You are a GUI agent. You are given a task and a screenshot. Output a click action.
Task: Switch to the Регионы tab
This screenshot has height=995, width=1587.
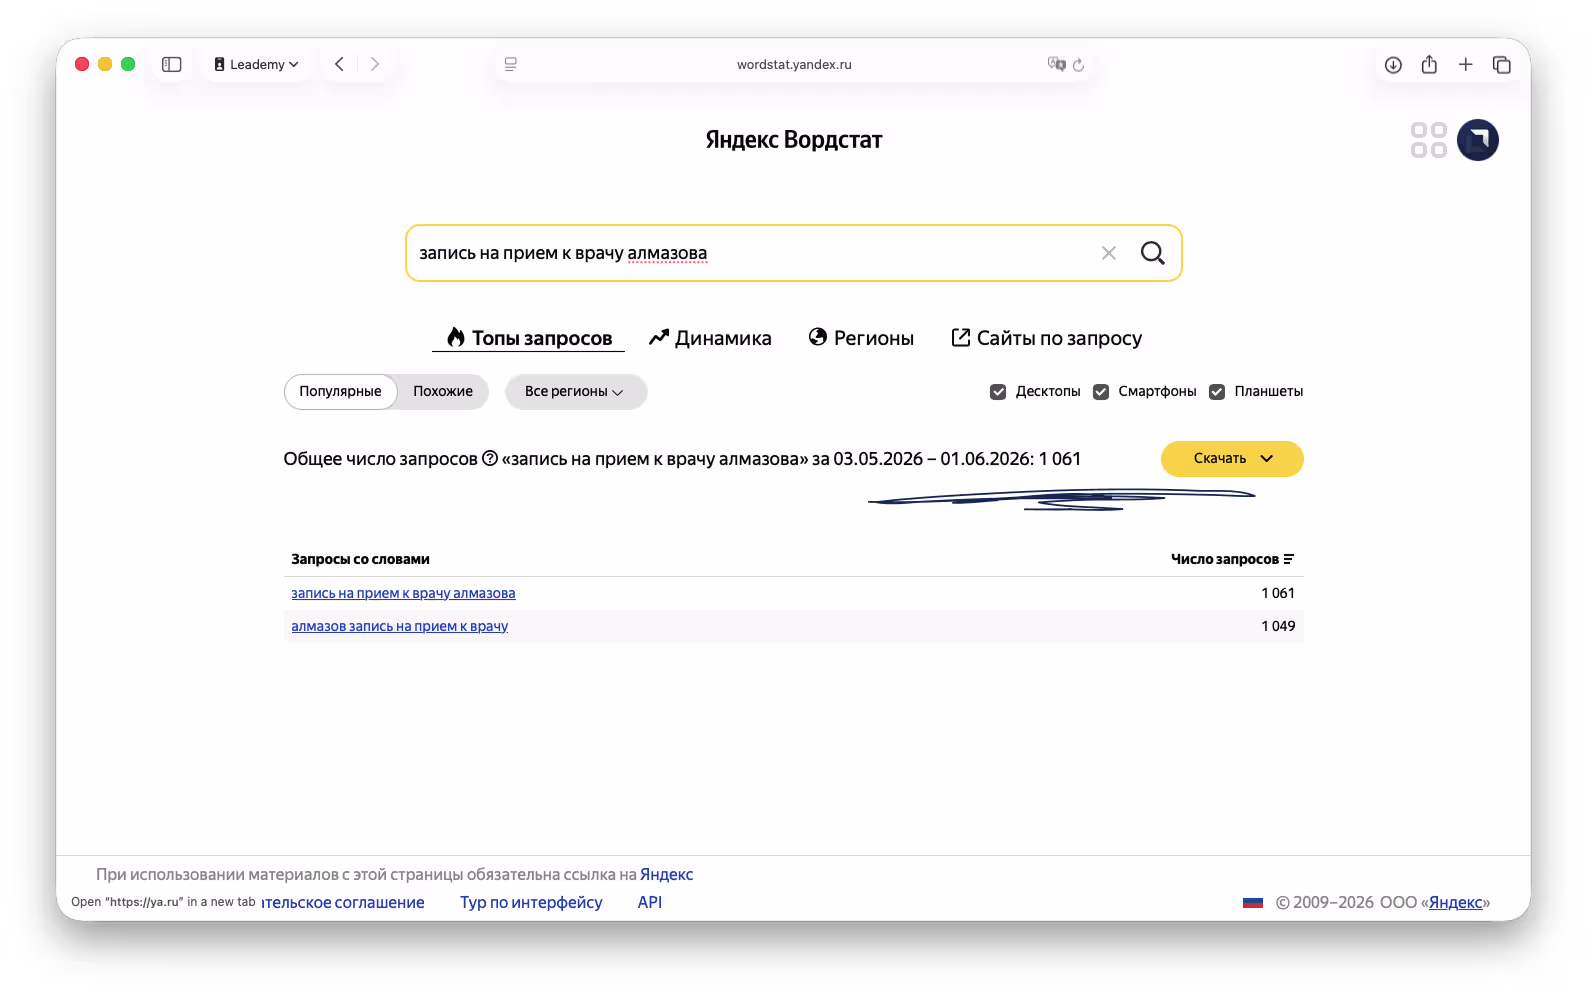coord(861,338)
